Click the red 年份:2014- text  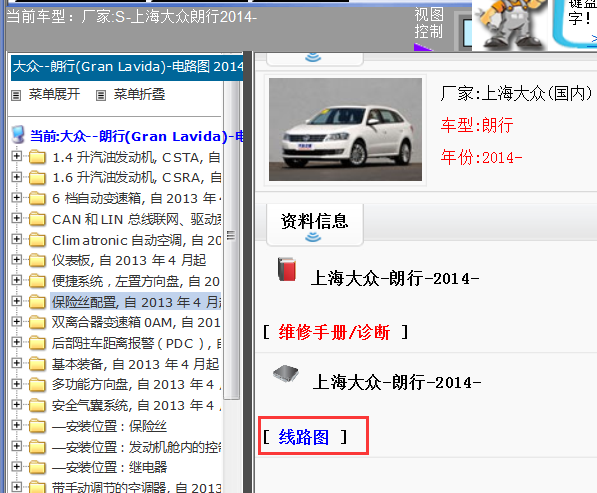pyautogui.click(x=481, y=157)
